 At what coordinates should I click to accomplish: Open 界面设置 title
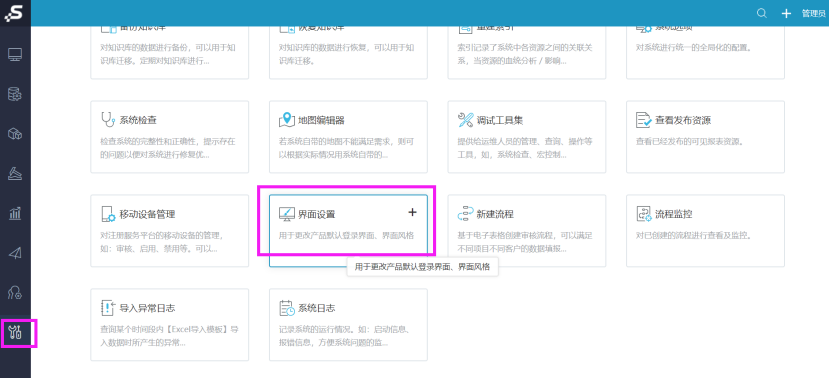pos(317,214)
